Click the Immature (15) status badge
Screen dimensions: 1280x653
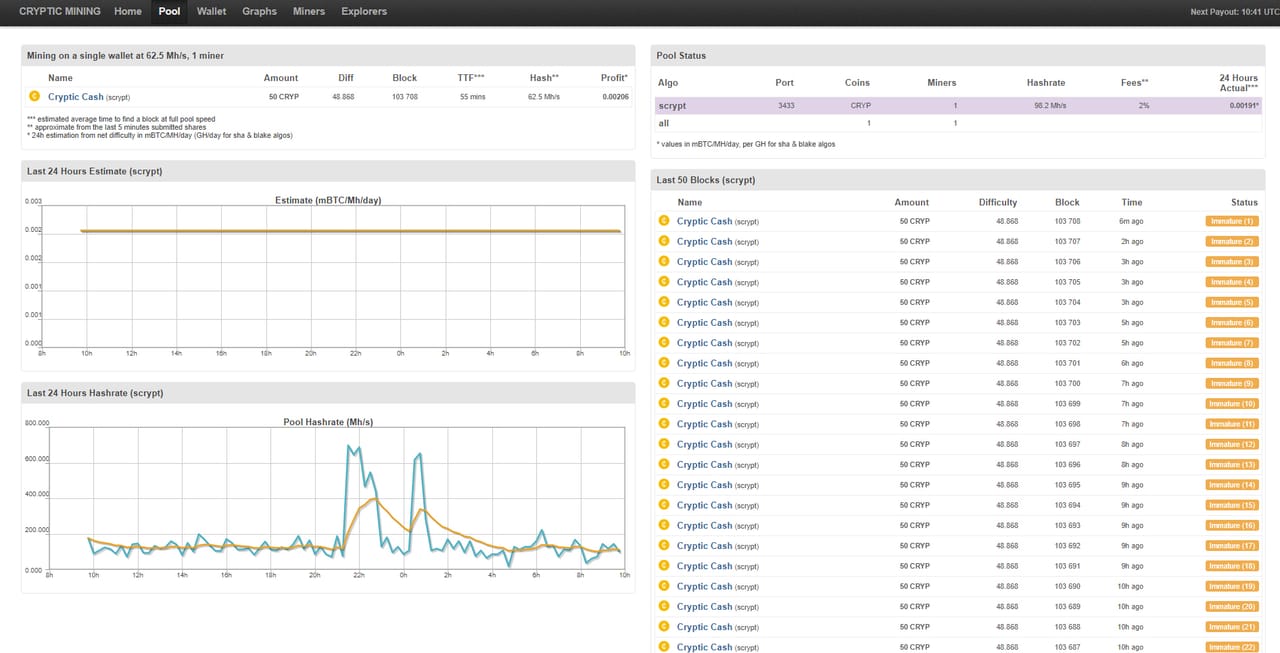tap(1232, 505)
